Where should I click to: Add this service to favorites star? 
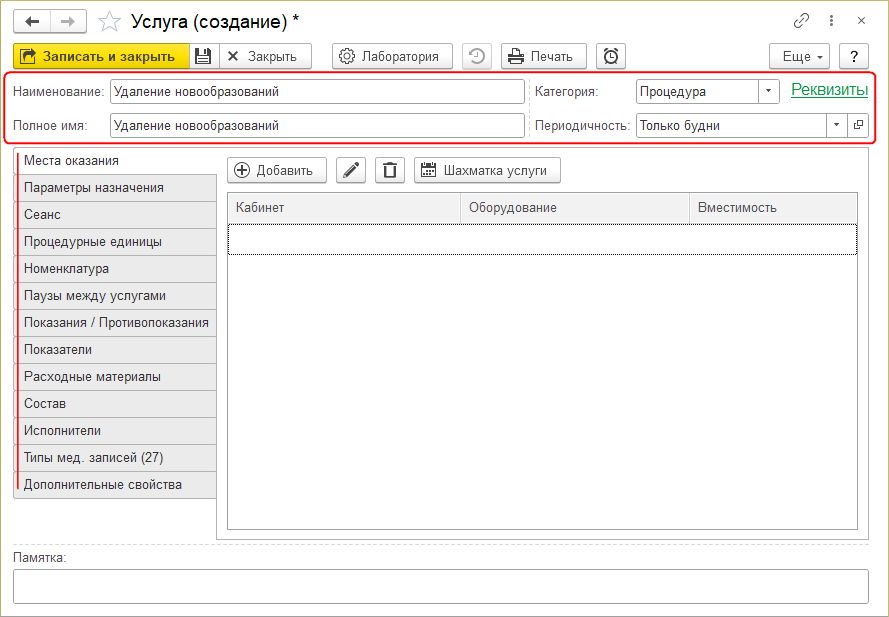111,21
